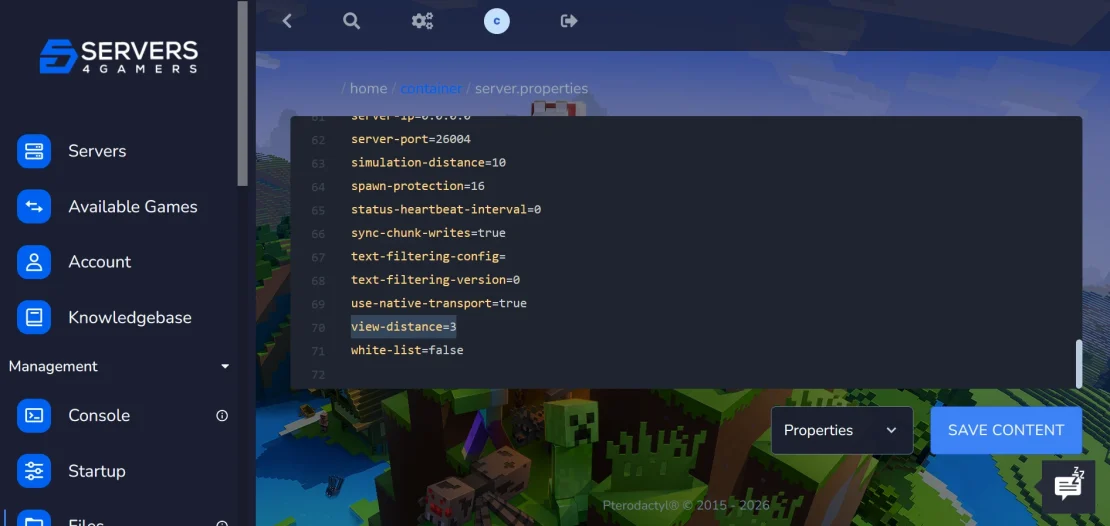1110x526 pixels.
Task: Open Knowledgebase in the sidebar
Action: point(130,317)
